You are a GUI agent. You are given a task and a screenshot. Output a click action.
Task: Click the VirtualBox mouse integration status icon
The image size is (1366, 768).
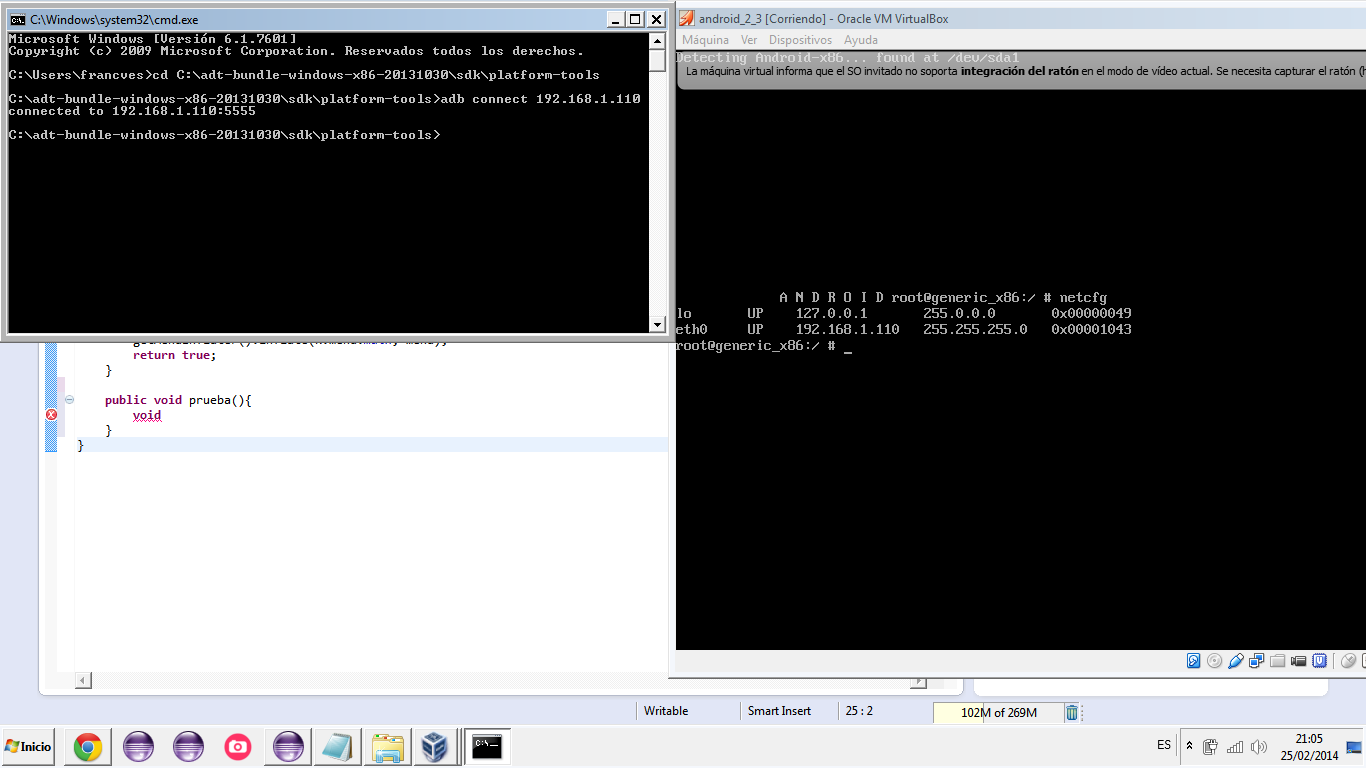point(1348,661)
